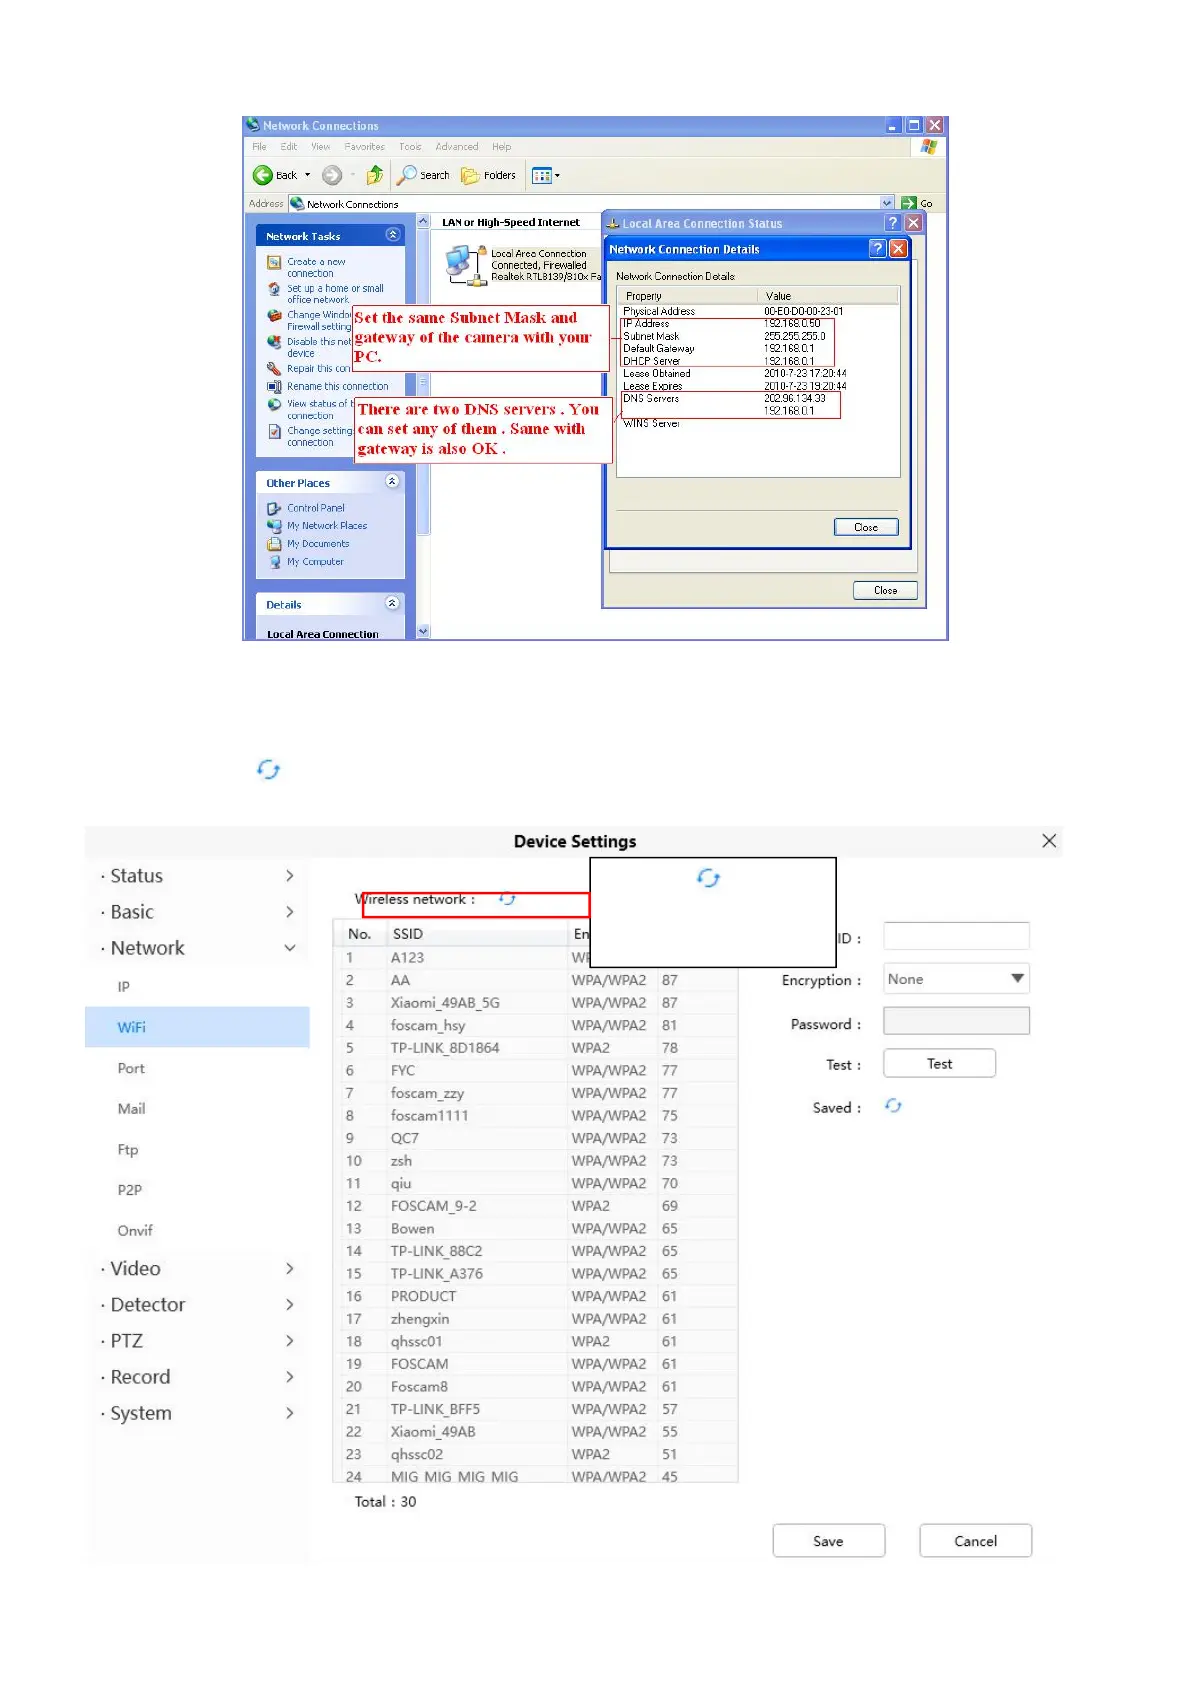
Task: Click the refresh icon beside Wireless network label
Action: coord(507,899)
